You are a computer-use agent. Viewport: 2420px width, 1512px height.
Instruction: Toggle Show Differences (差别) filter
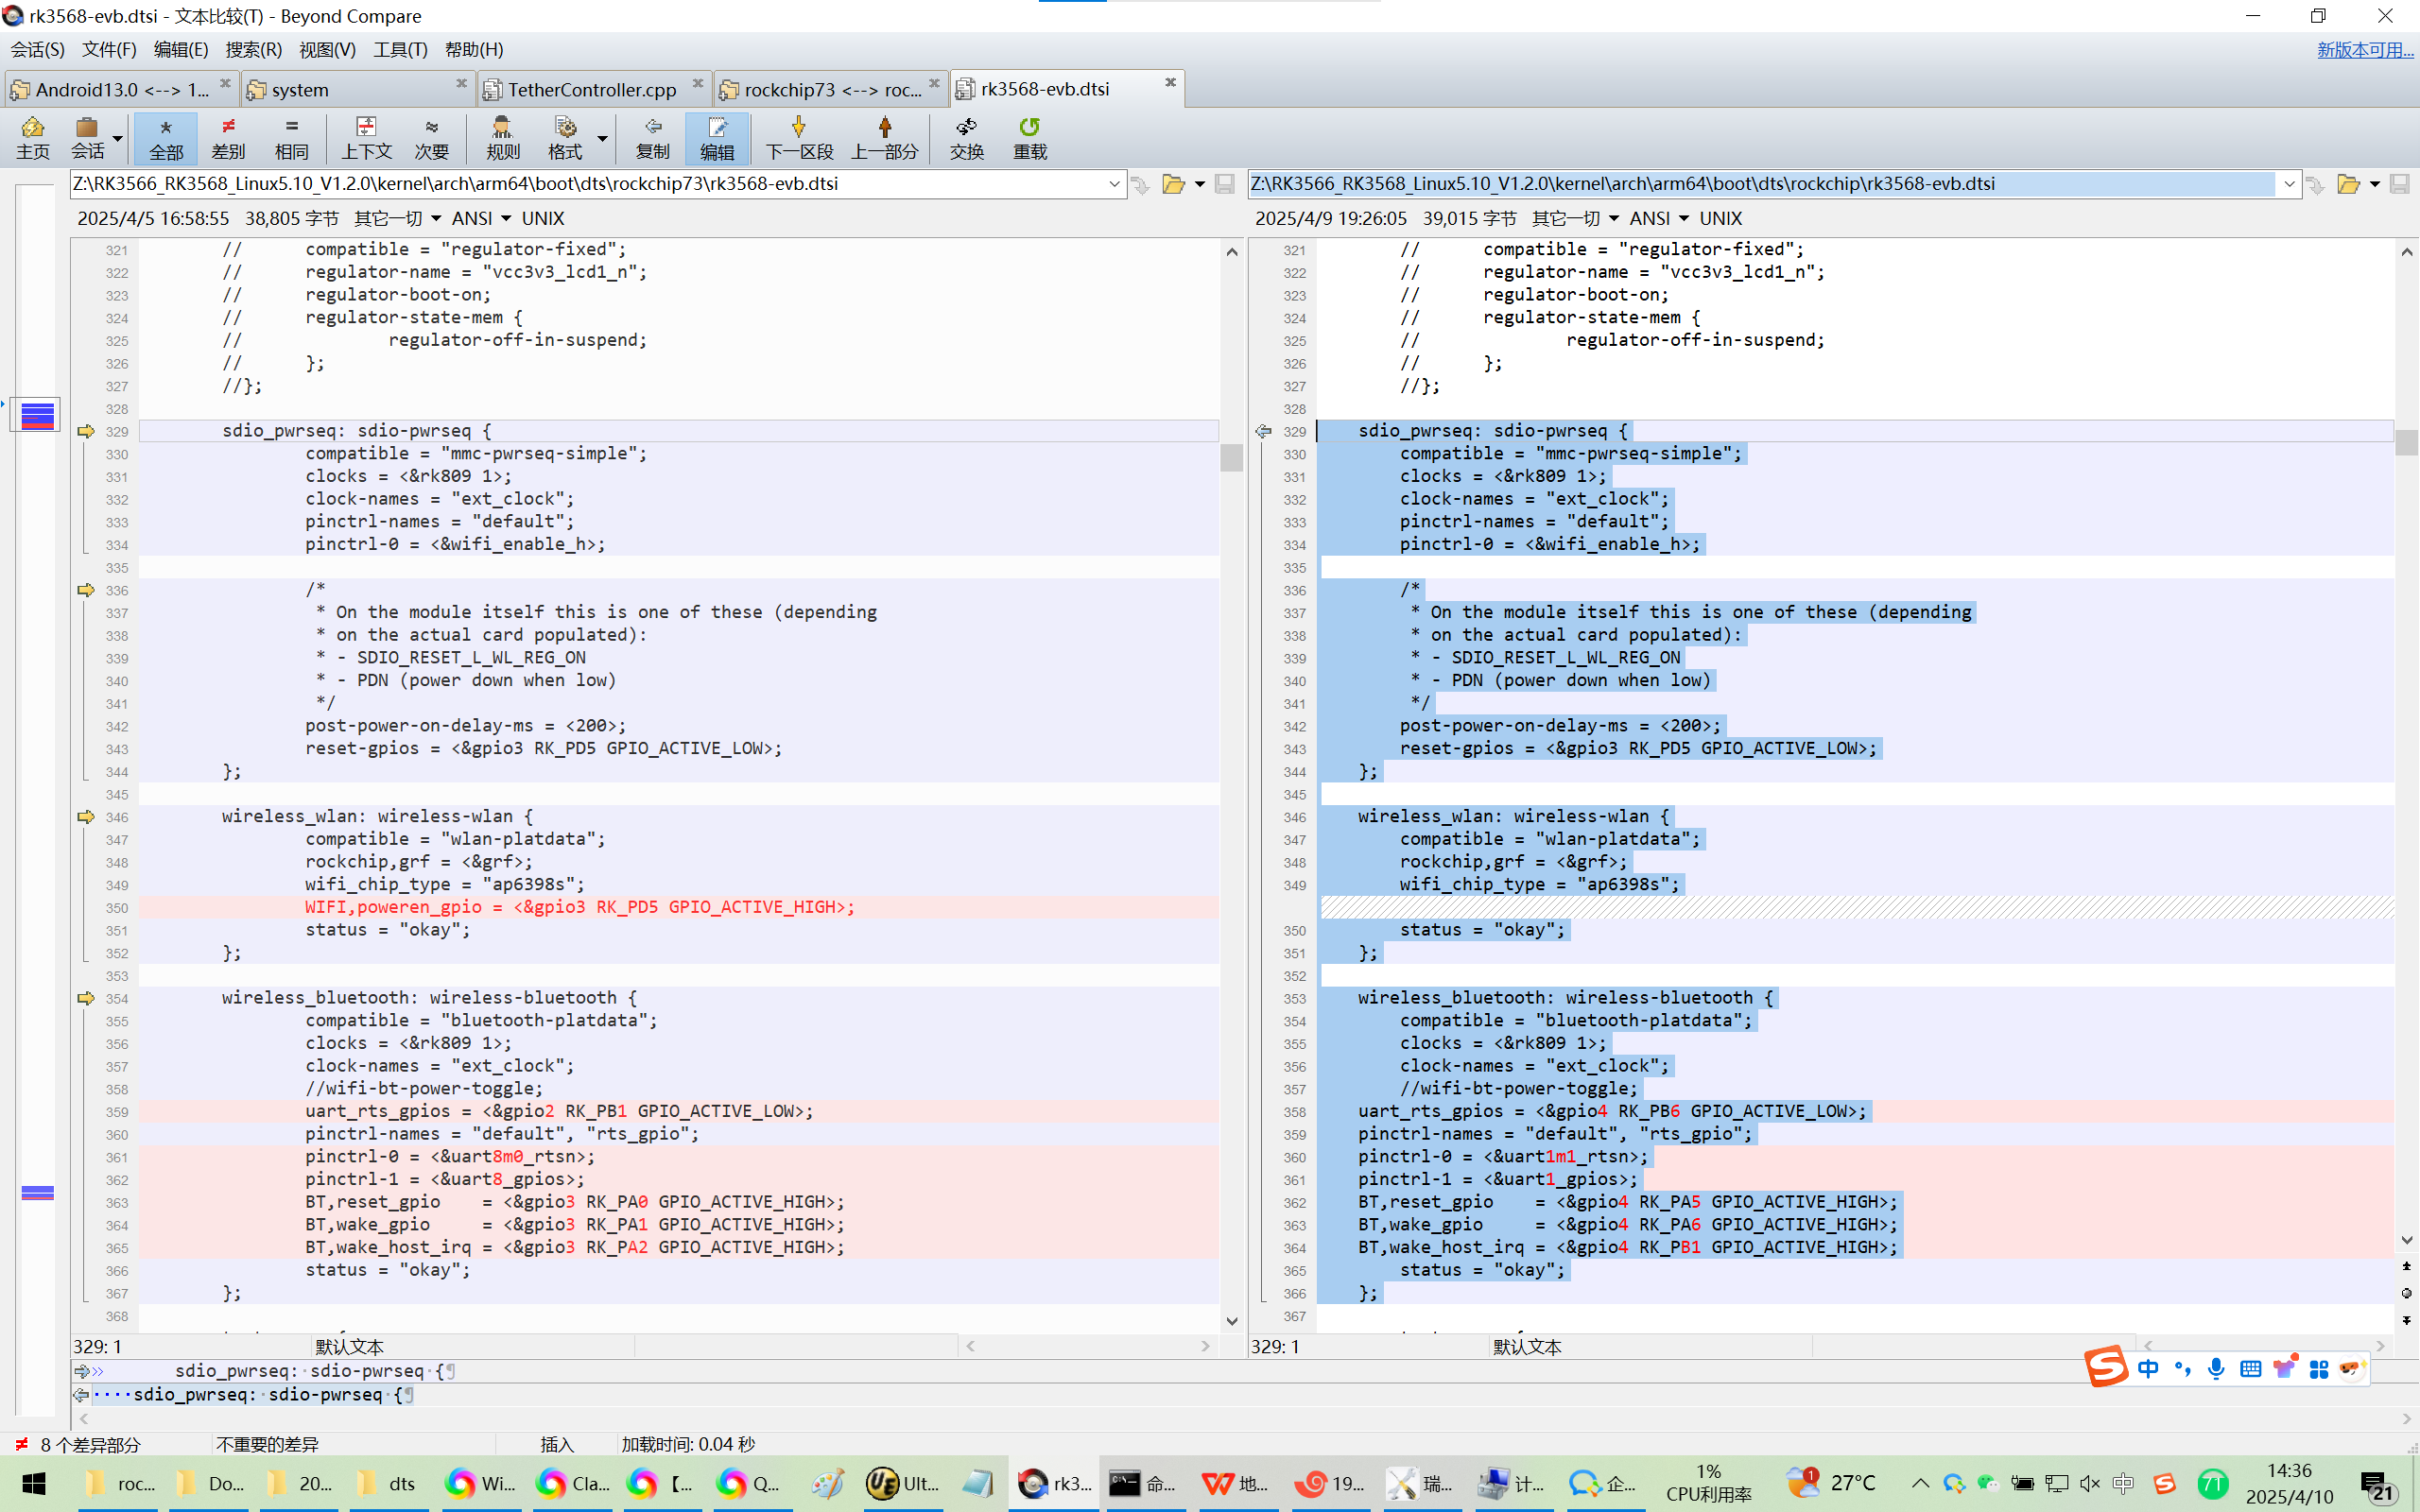pos(228,137)
